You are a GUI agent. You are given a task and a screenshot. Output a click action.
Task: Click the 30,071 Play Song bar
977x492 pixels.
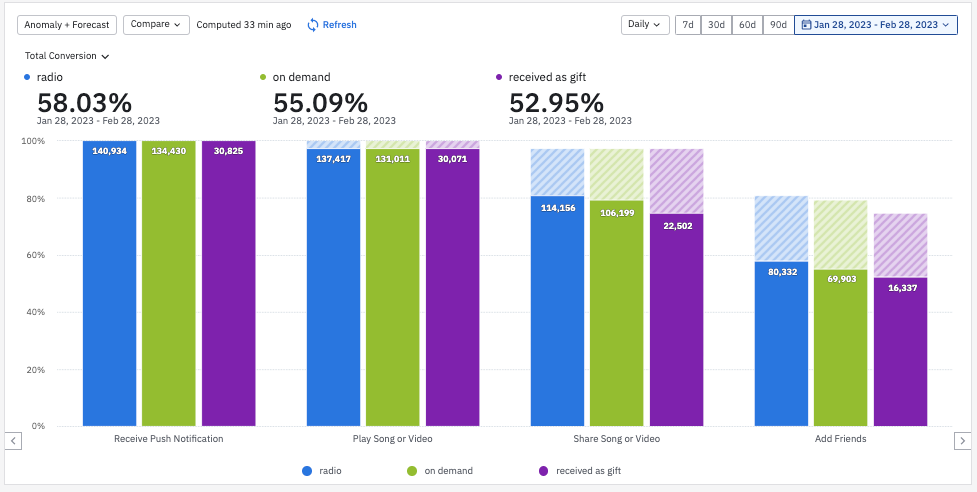pos(453,287)
